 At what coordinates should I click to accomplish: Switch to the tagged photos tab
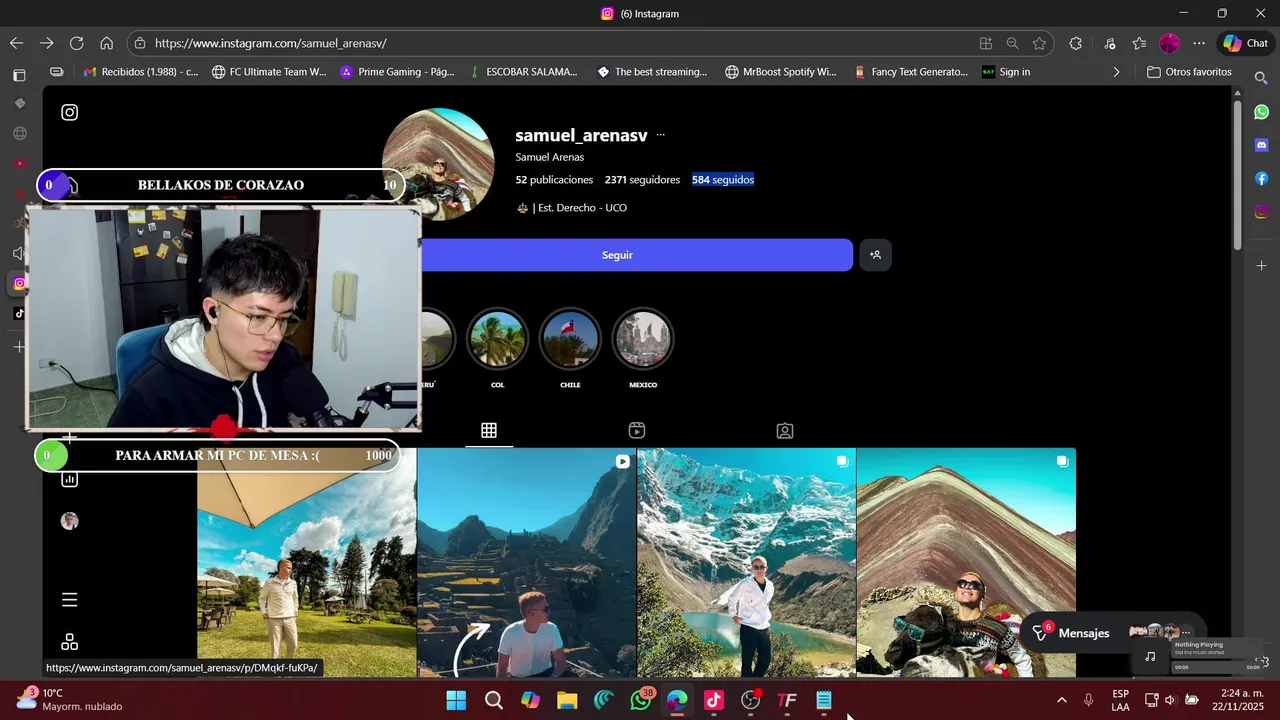(785, 431)
